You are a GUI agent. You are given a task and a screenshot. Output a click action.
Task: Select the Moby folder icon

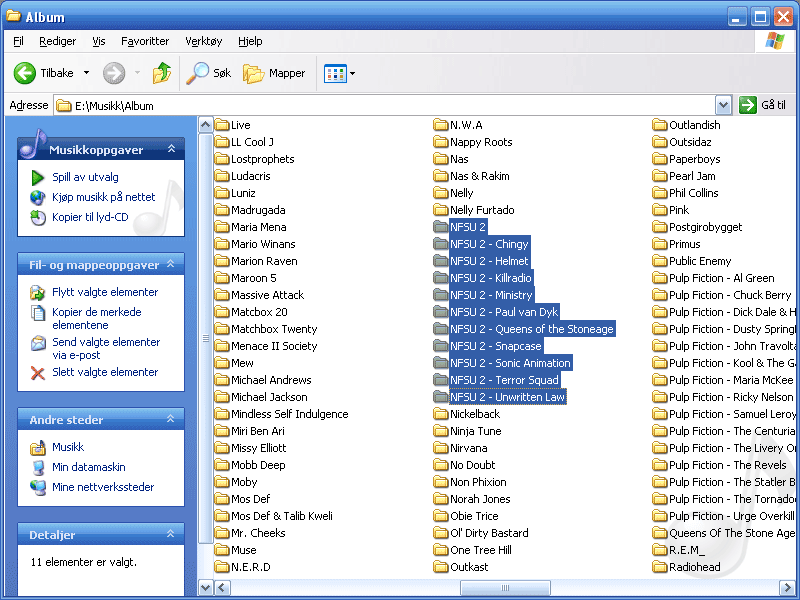[x=222, y=482]
